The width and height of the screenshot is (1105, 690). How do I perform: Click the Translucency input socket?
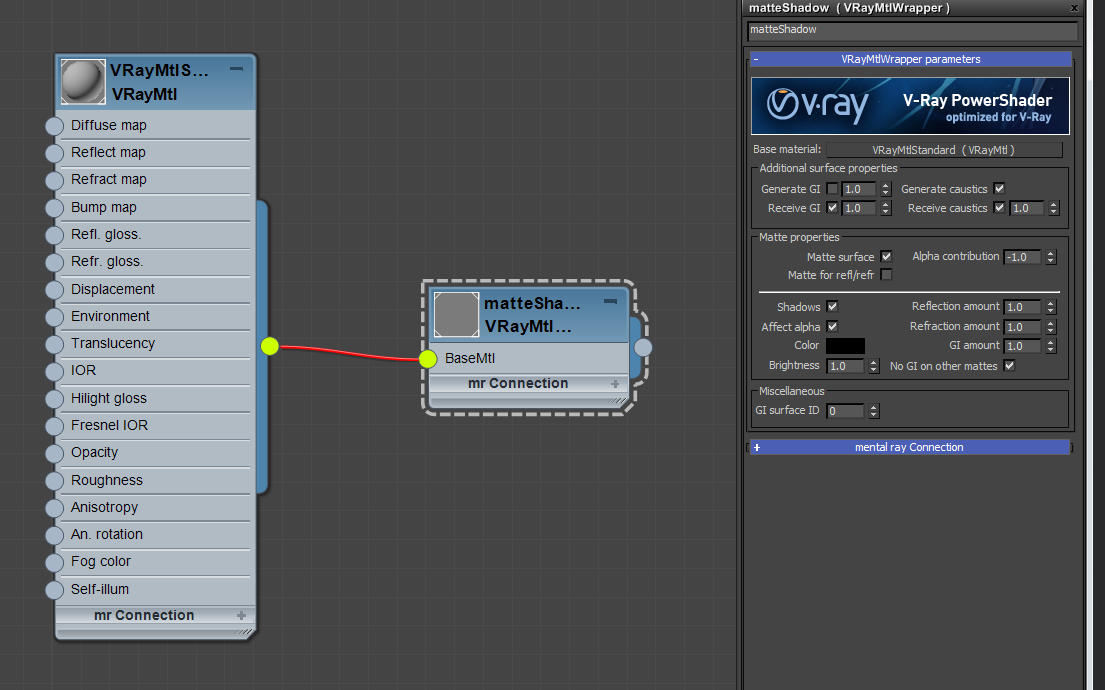(54, 344)
